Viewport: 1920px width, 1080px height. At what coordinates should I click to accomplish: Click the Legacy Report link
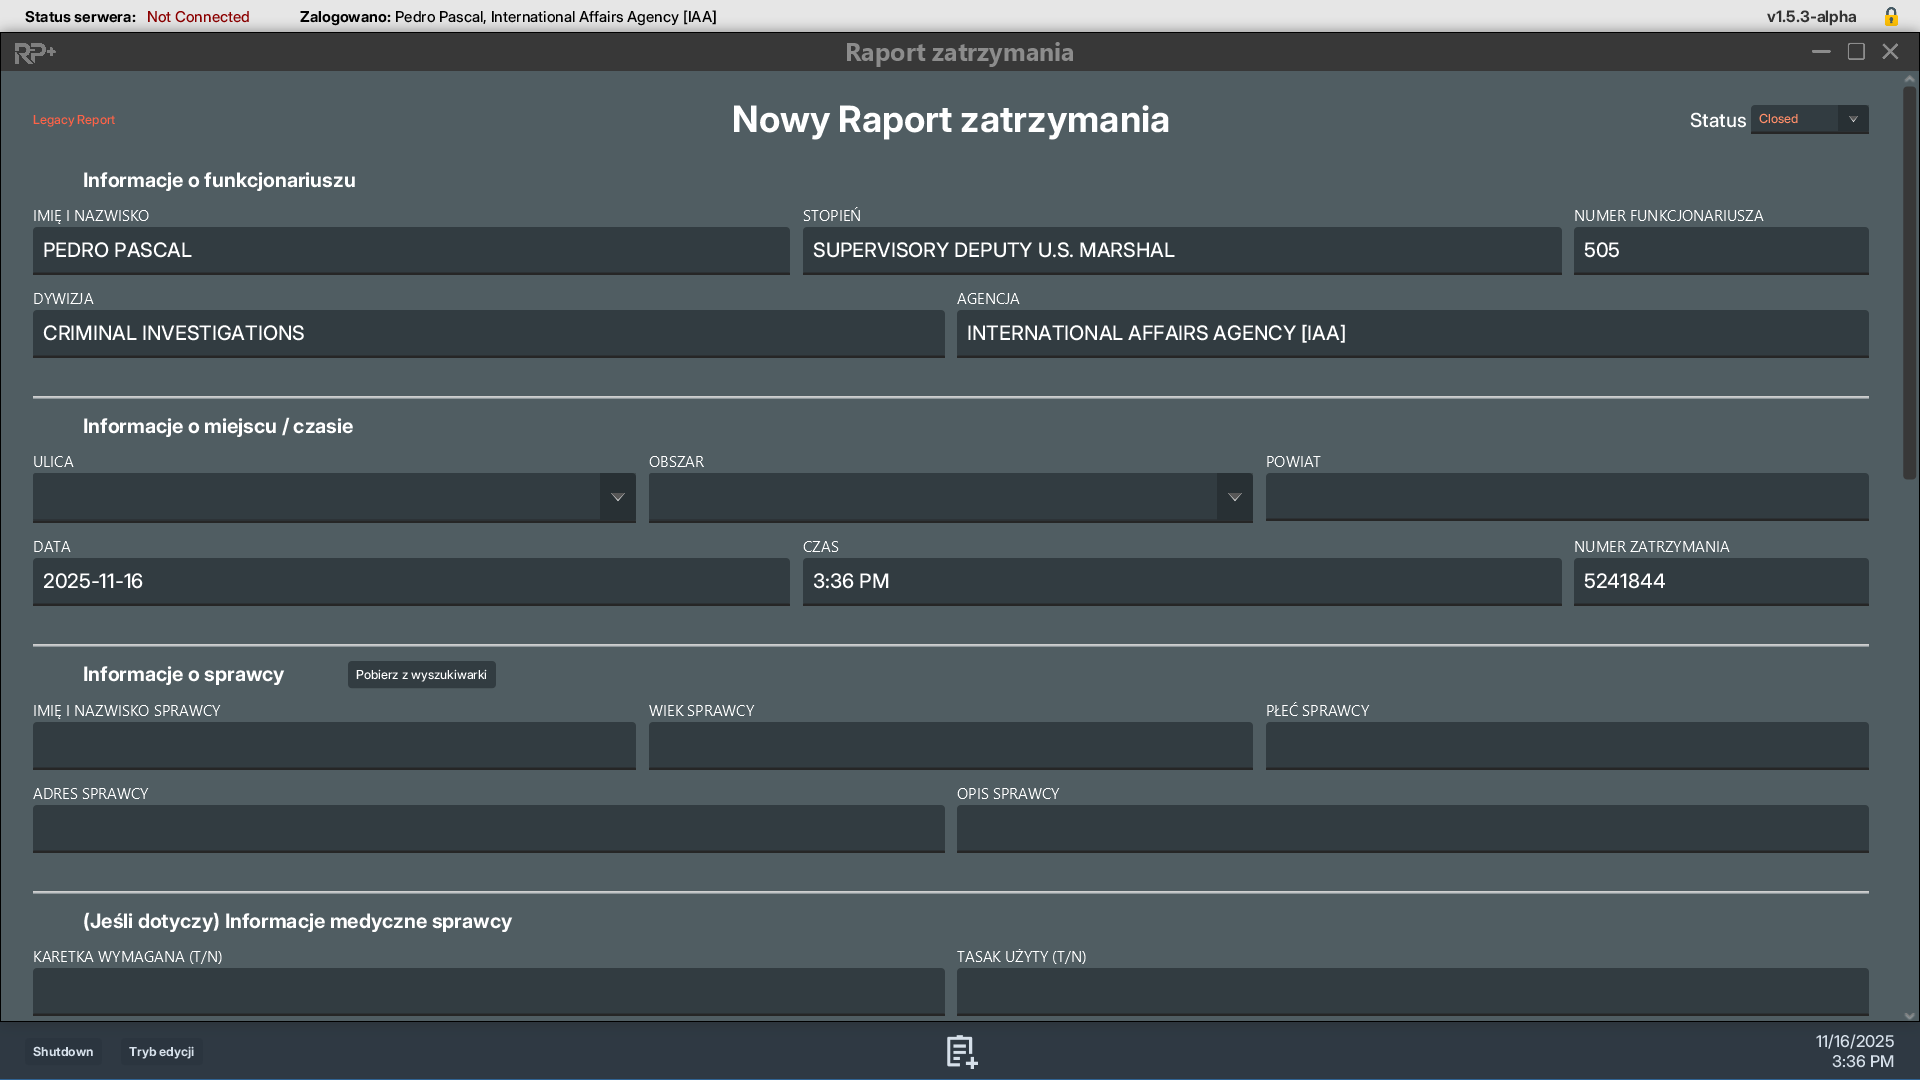click(74, 120)
